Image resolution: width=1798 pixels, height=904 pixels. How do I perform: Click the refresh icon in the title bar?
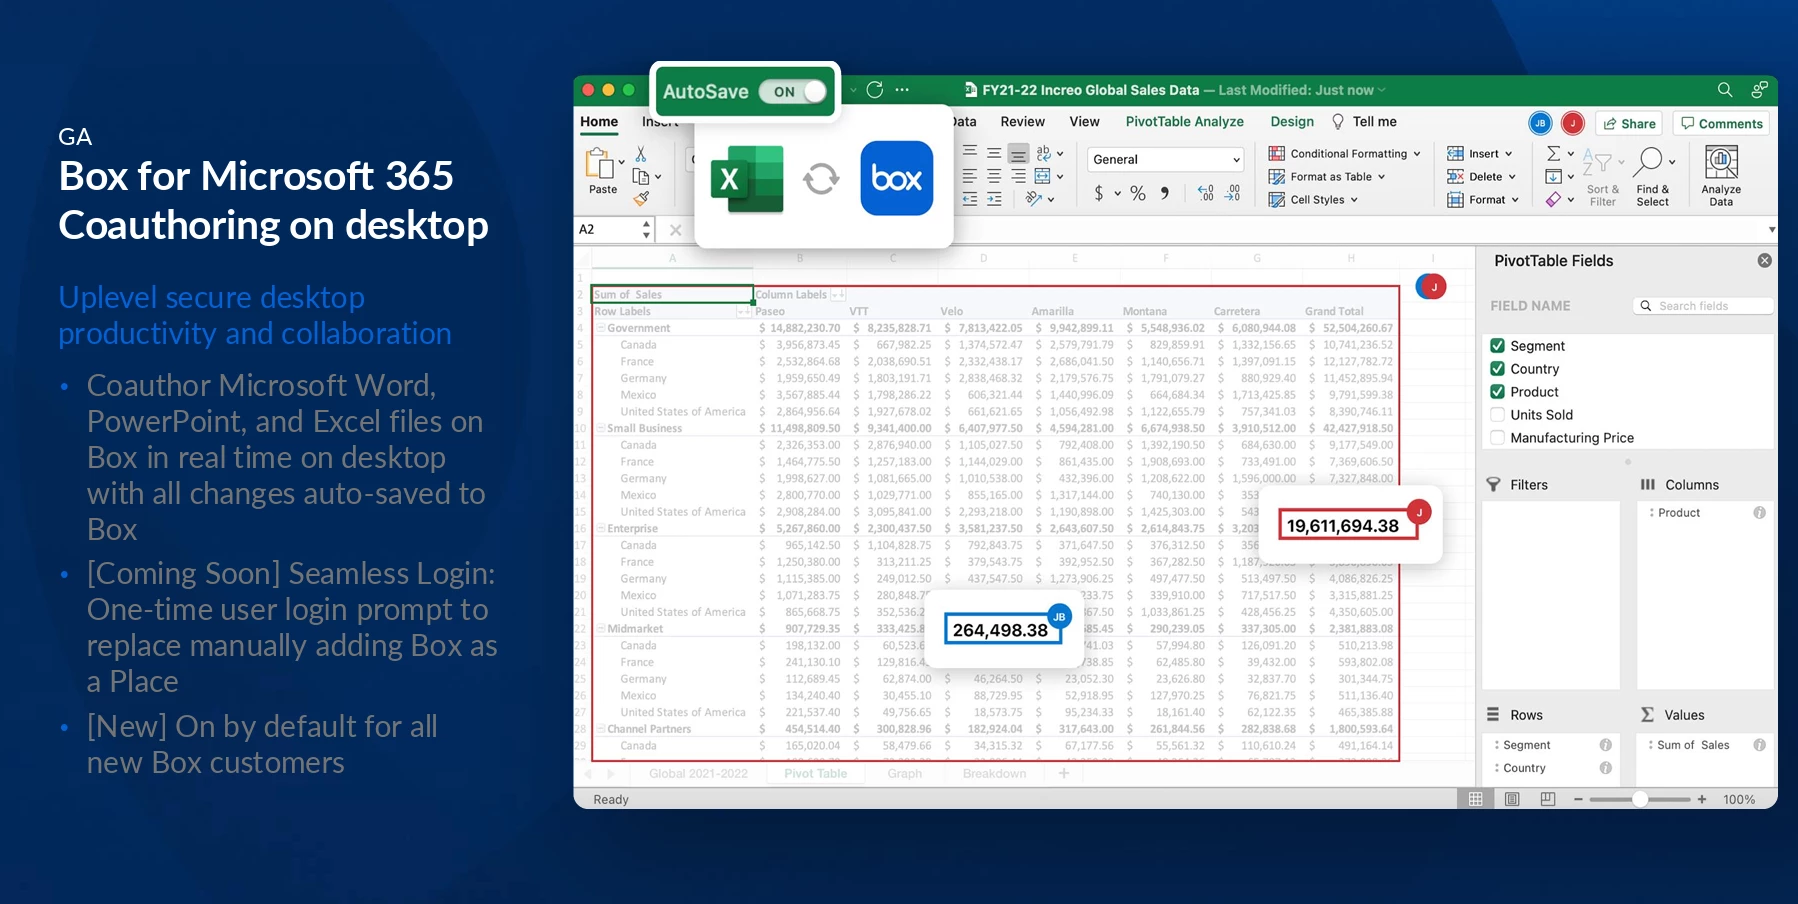[x=875, y=90]
